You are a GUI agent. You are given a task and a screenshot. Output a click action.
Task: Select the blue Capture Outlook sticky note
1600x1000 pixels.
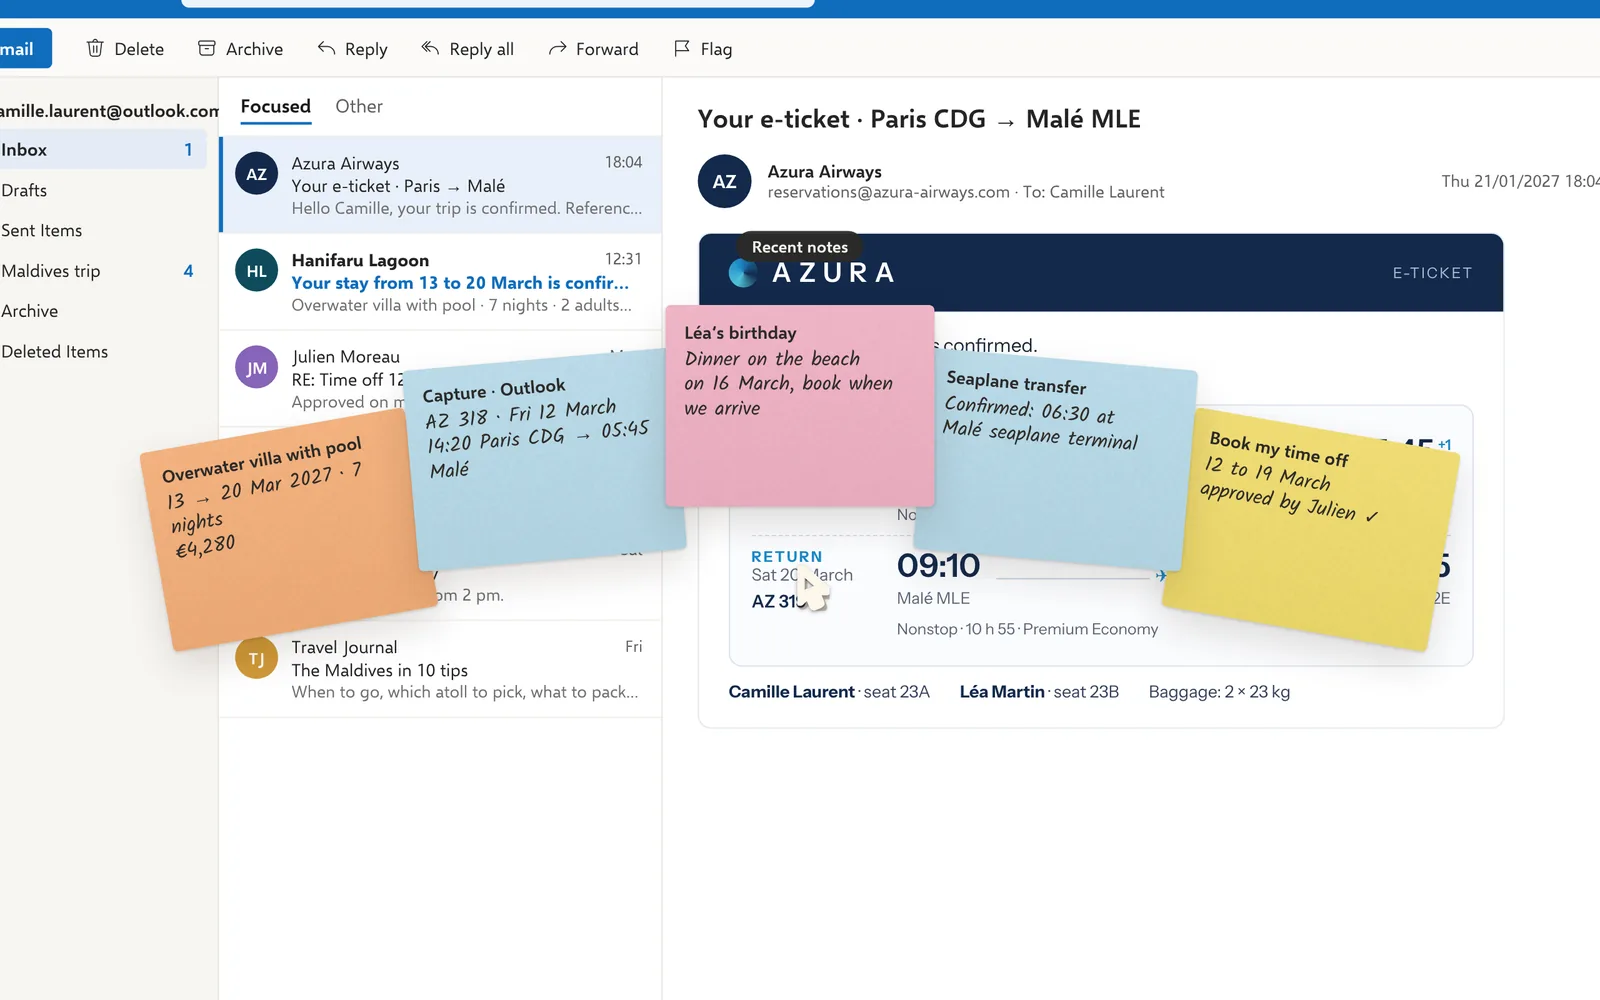pos(545,460)
